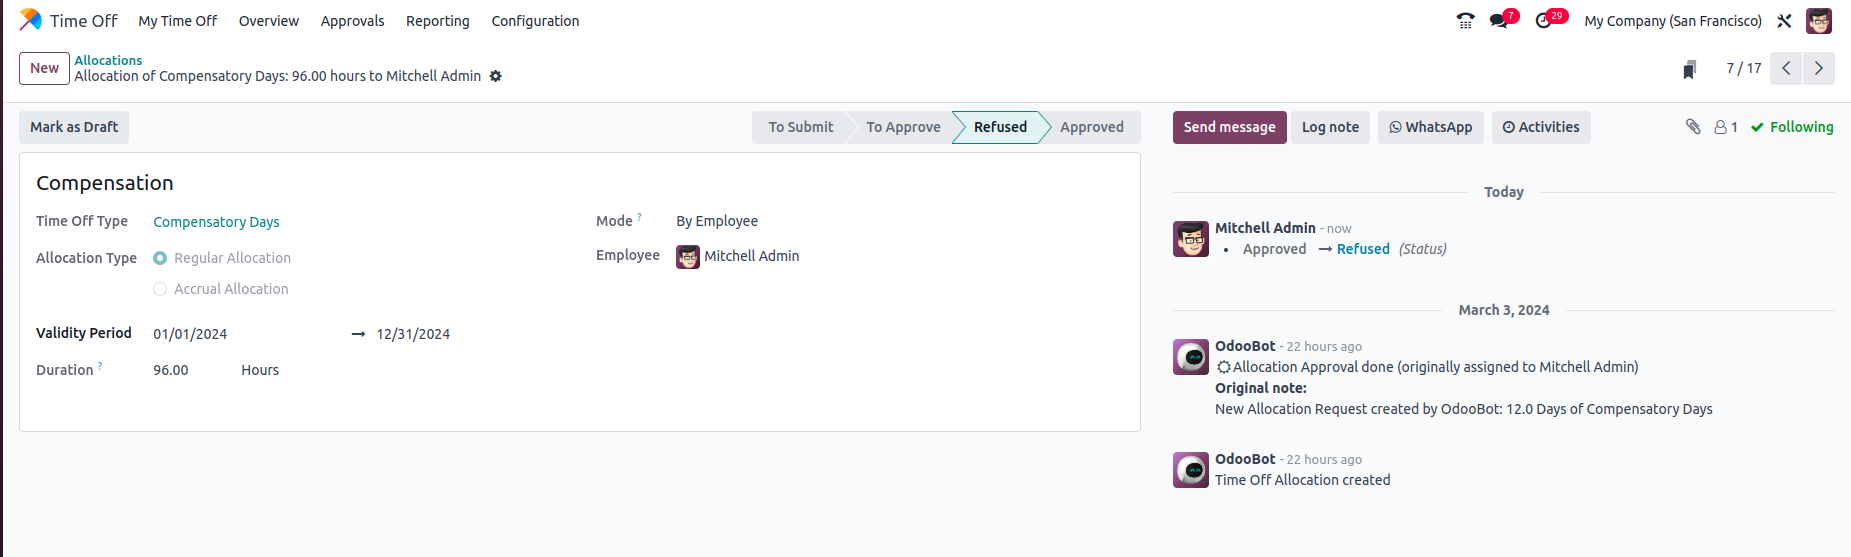Open the gear actions menu next to the record title

coord(495,76)
